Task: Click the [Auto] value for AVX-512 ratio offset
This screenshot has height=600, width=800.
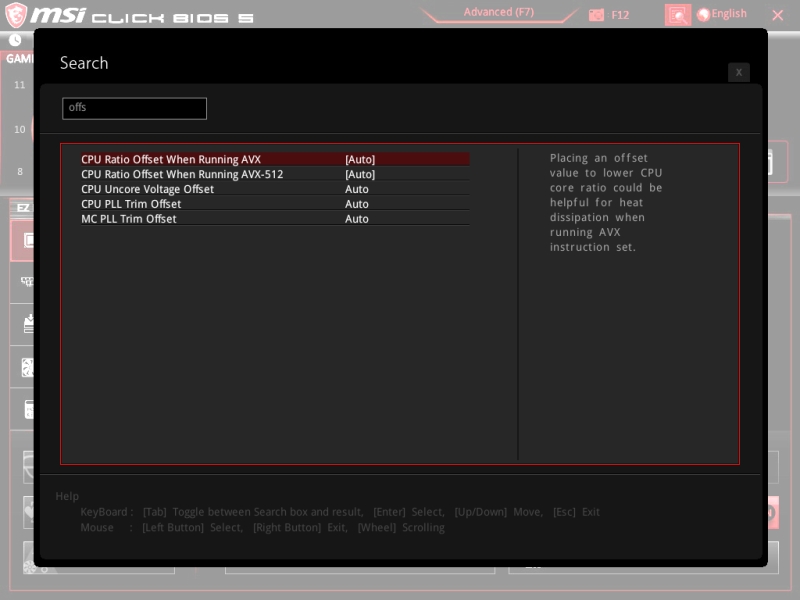Action: (360, 174)
